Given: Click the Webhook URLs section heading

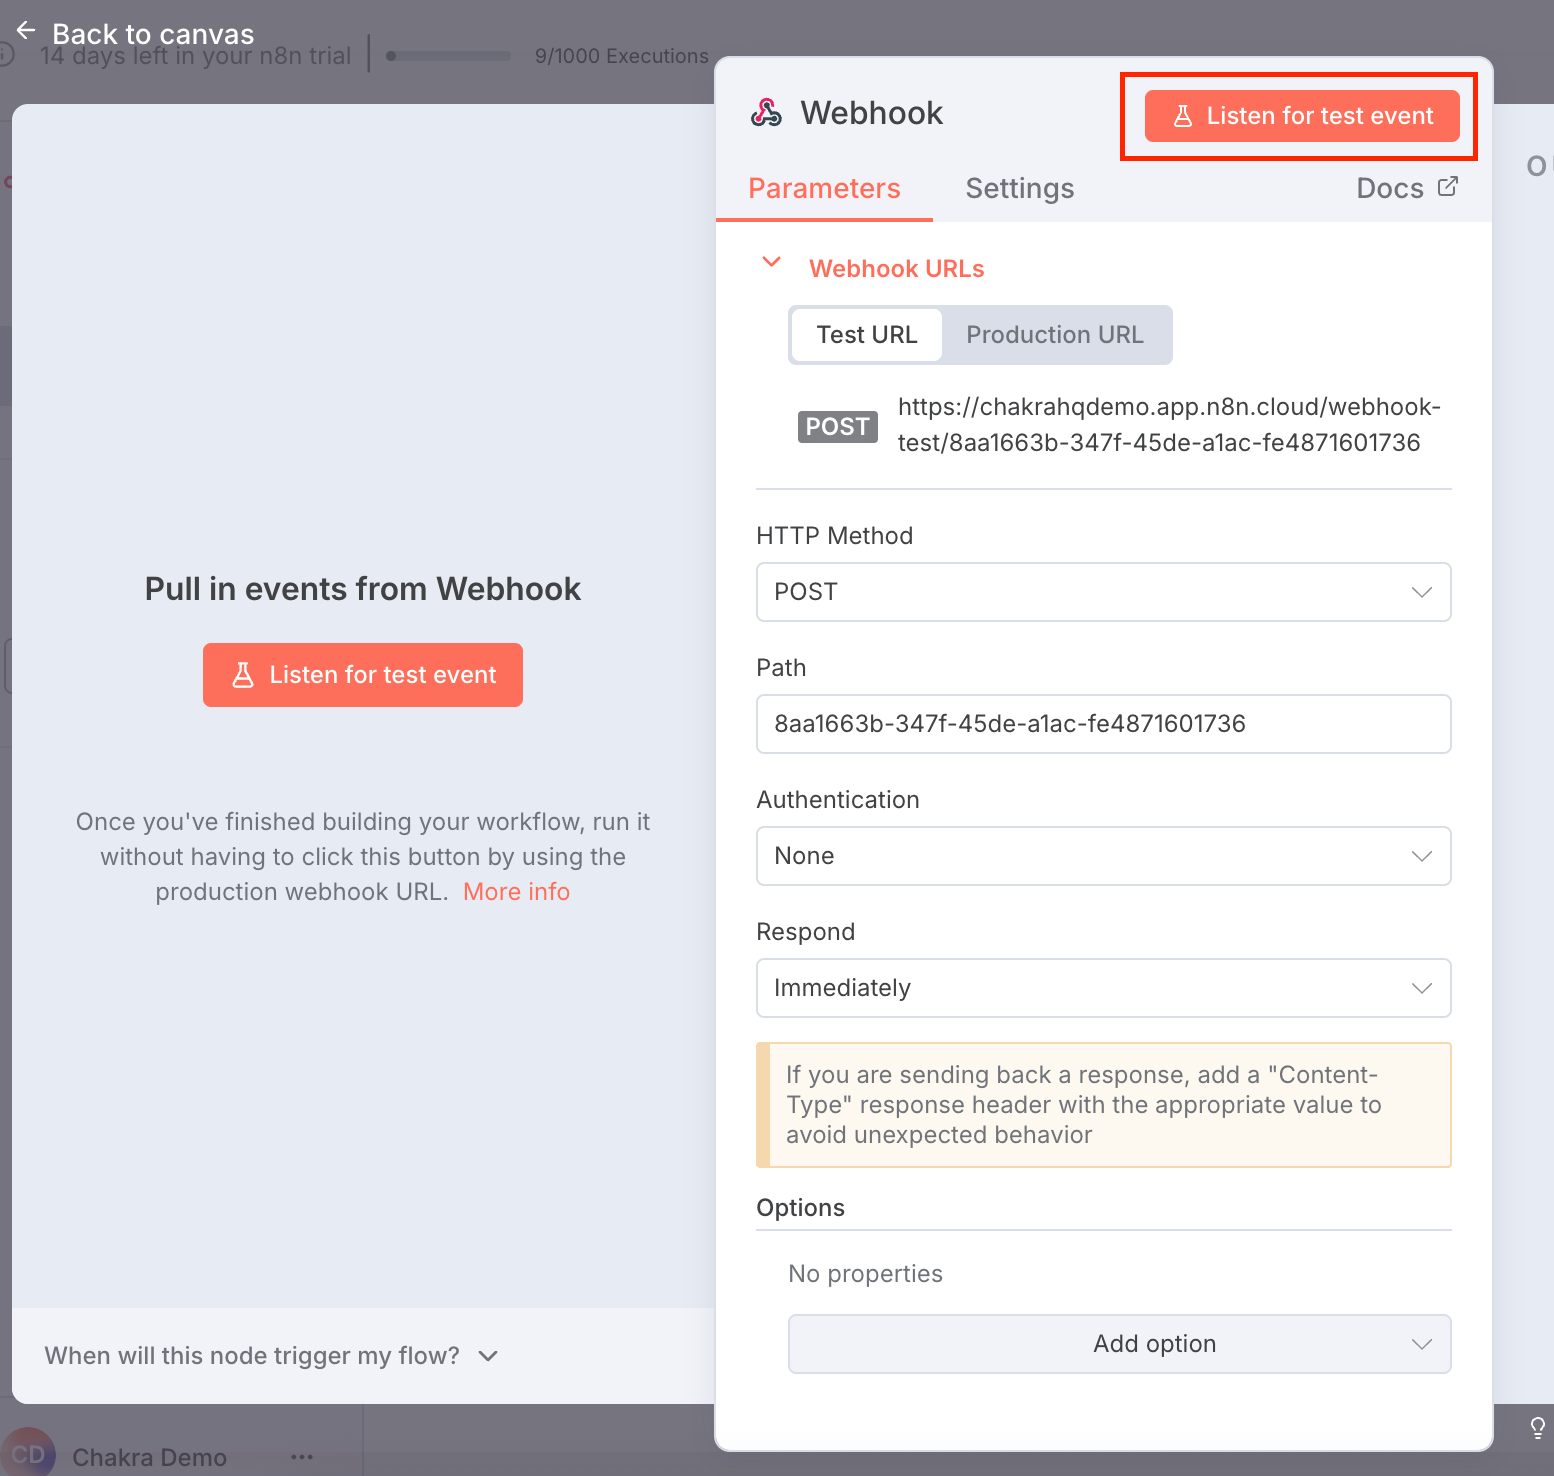Looking at the screenshot, I should tap(896, 269).
